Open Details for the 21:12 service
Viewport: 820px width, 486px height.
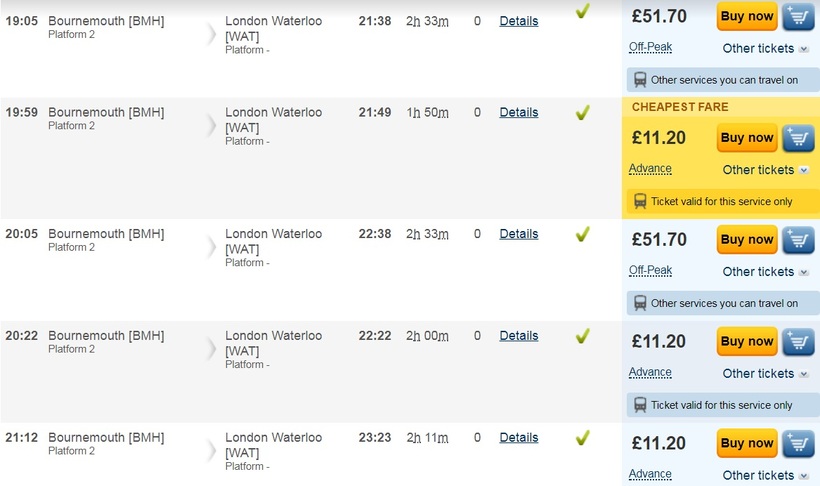(518, 438)
